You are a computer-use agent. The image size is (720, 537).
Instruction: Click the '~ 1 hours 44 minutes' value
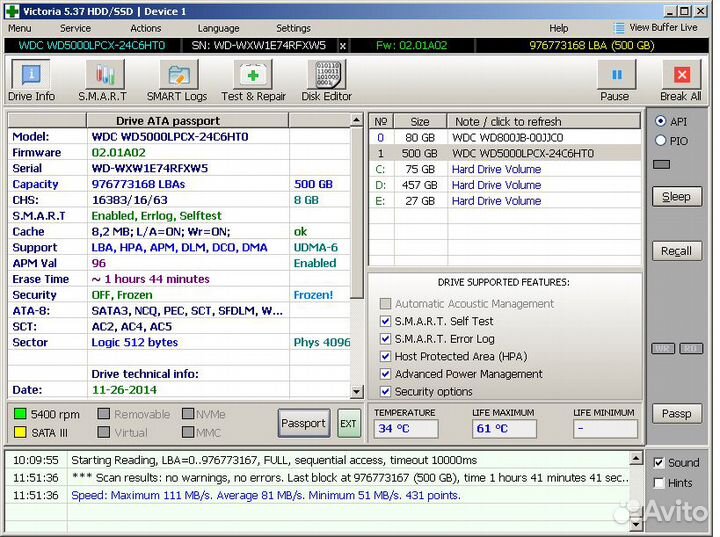coord(151,279)
